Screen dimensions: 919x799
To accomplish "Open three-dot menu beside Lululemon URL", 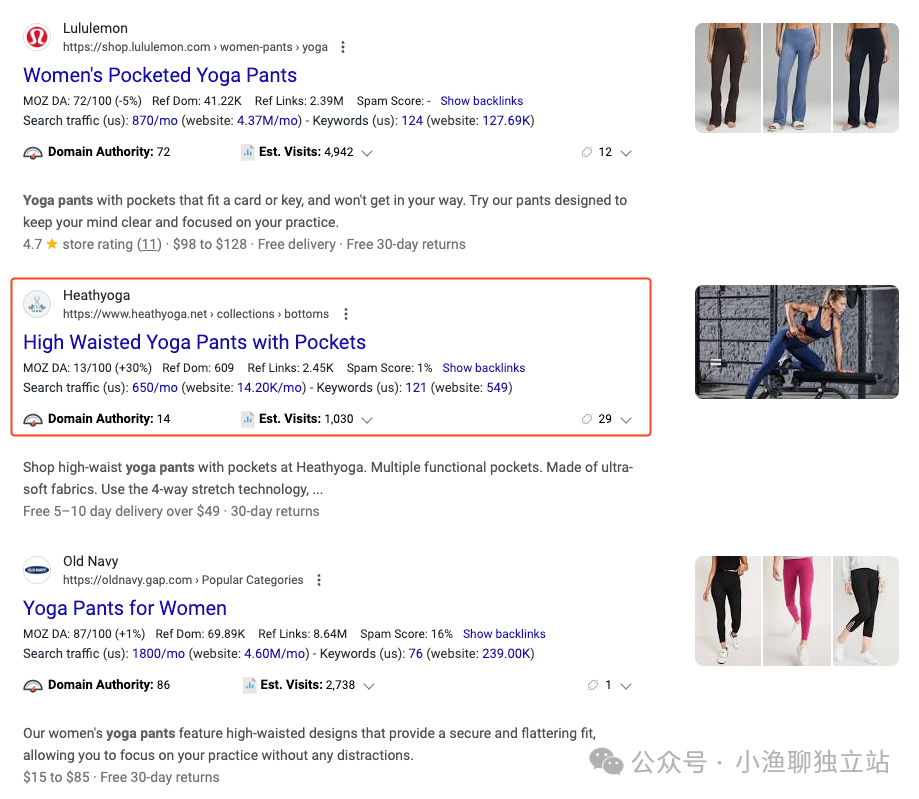I will coord(343,47).
